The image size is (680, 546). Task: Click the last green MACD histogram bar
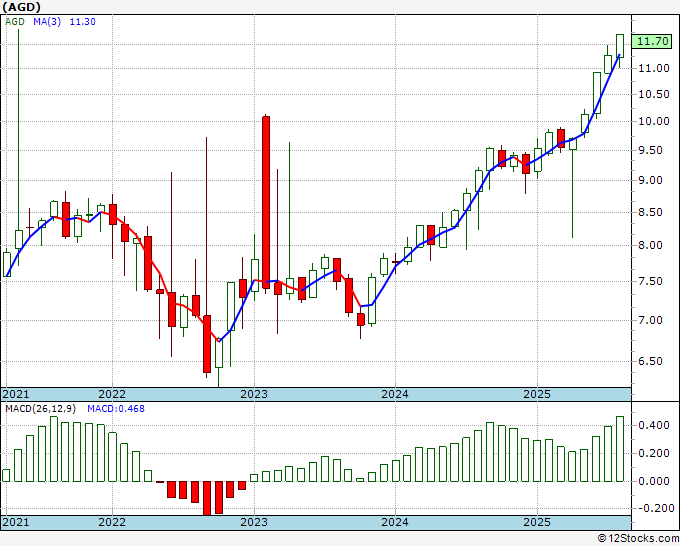pyautogui.click(x=620, y=449)
